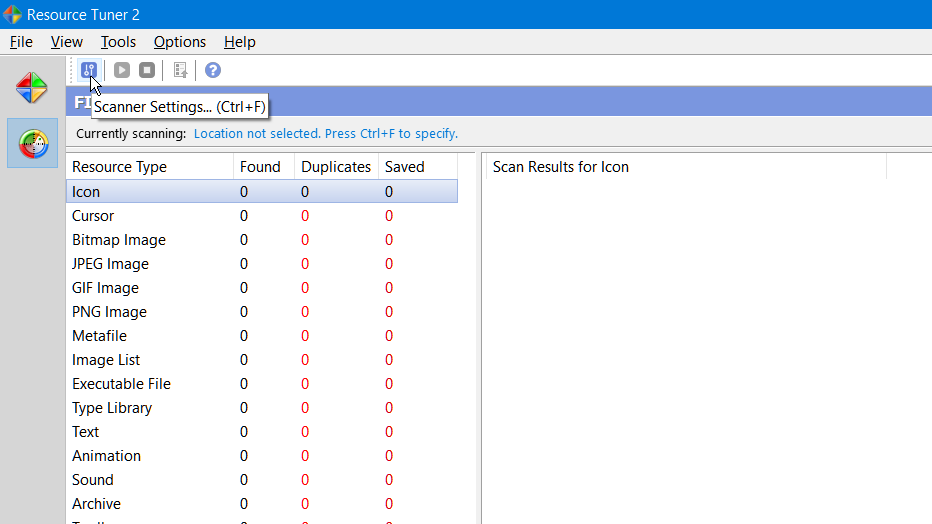
Task: Sort by Saved column header
Action: tap(418, 167)
